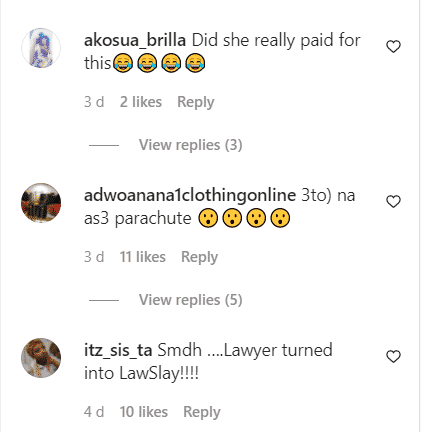The width and height of the screenshot is (421, 432).
Task: Expand View replies (5) under adwoanana1clothingonline
Action: [190, 300]
